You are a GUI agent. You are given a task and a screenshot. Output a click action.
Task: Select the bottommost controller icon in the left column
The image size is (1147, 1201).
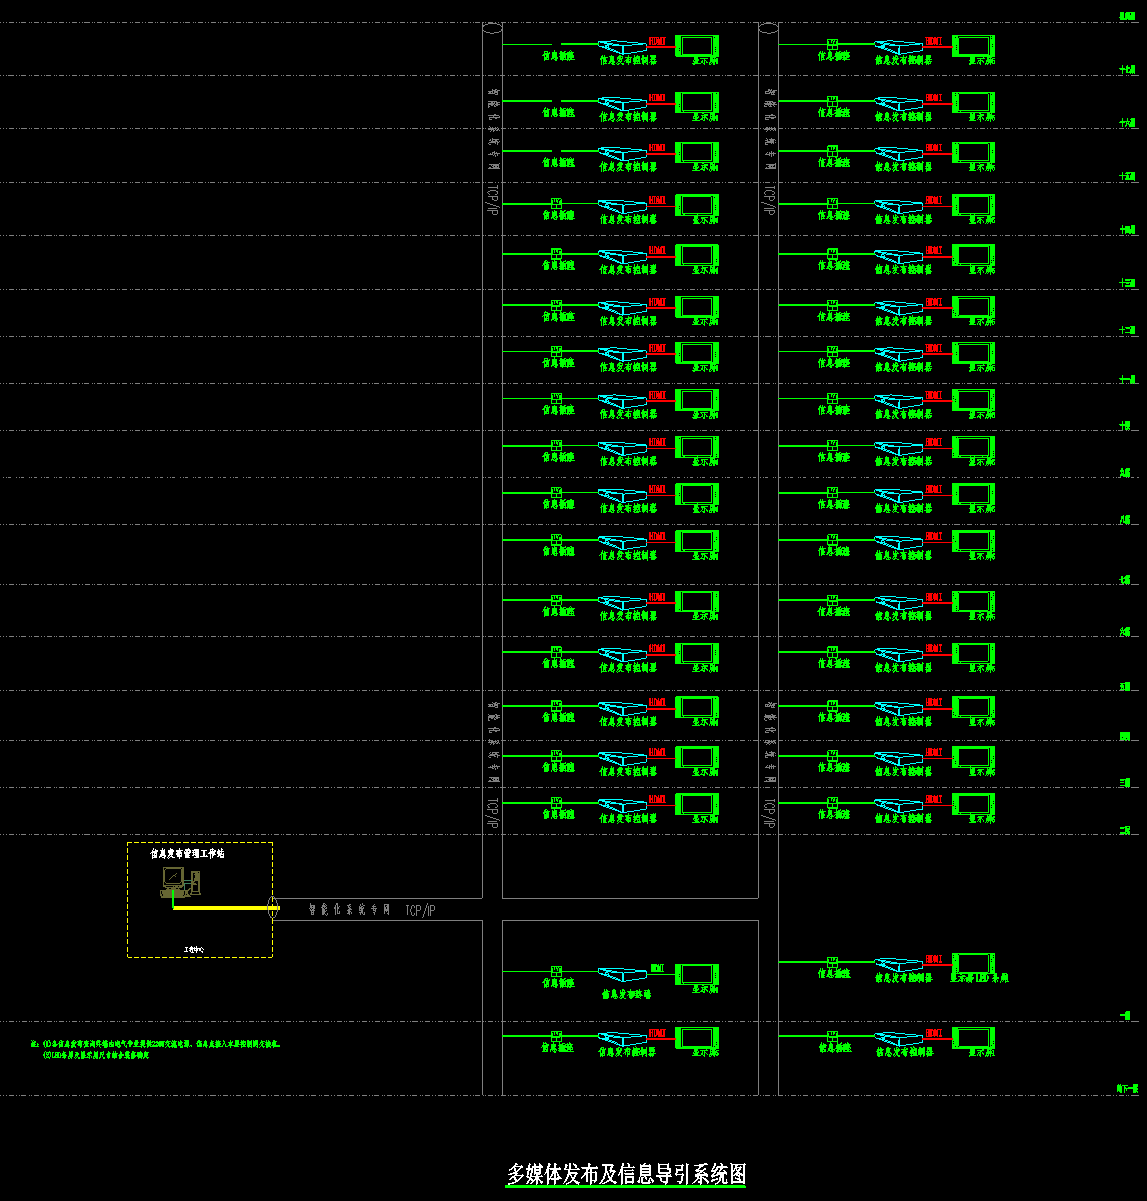click(623, 1039)
